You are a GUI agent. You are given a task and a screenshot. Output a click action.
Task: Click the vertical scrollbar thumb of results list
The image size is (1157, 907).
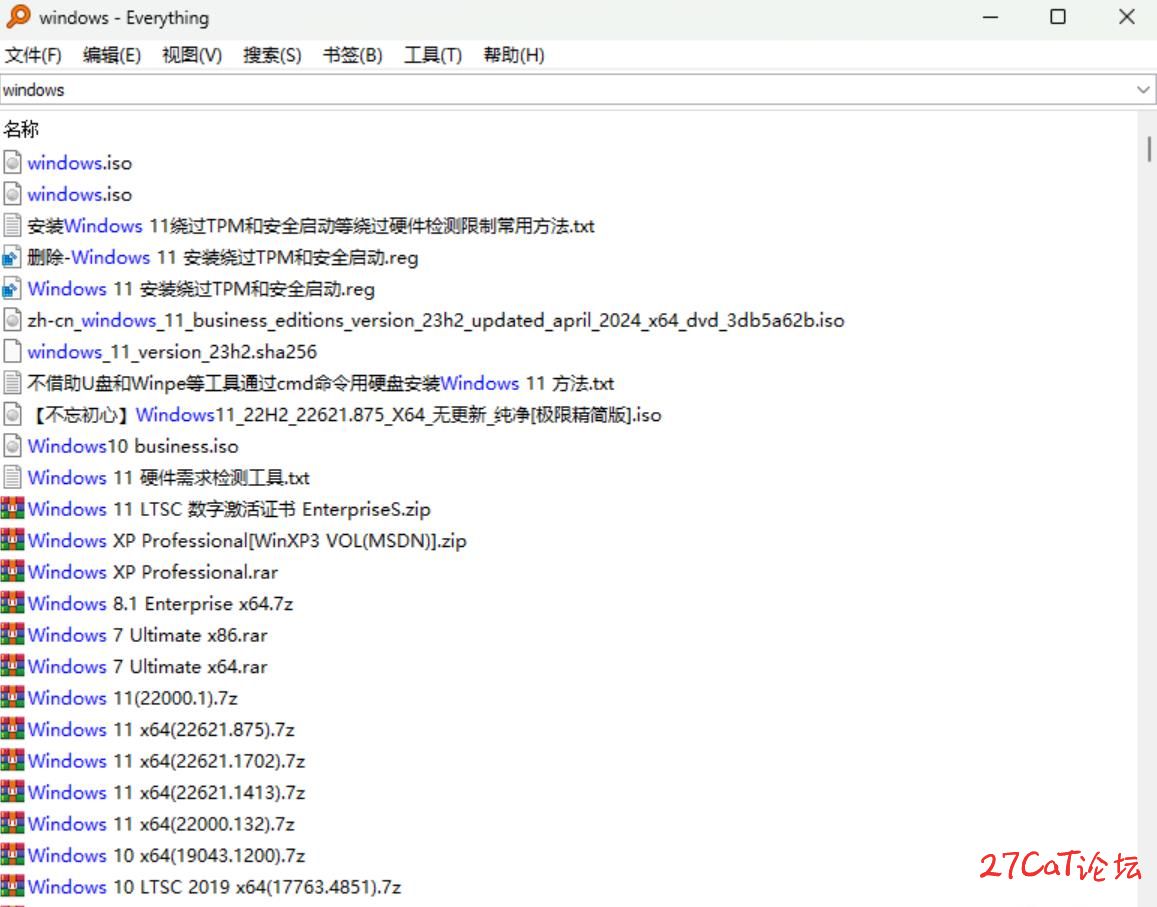pyautogui.click(x=1149, y=148)
